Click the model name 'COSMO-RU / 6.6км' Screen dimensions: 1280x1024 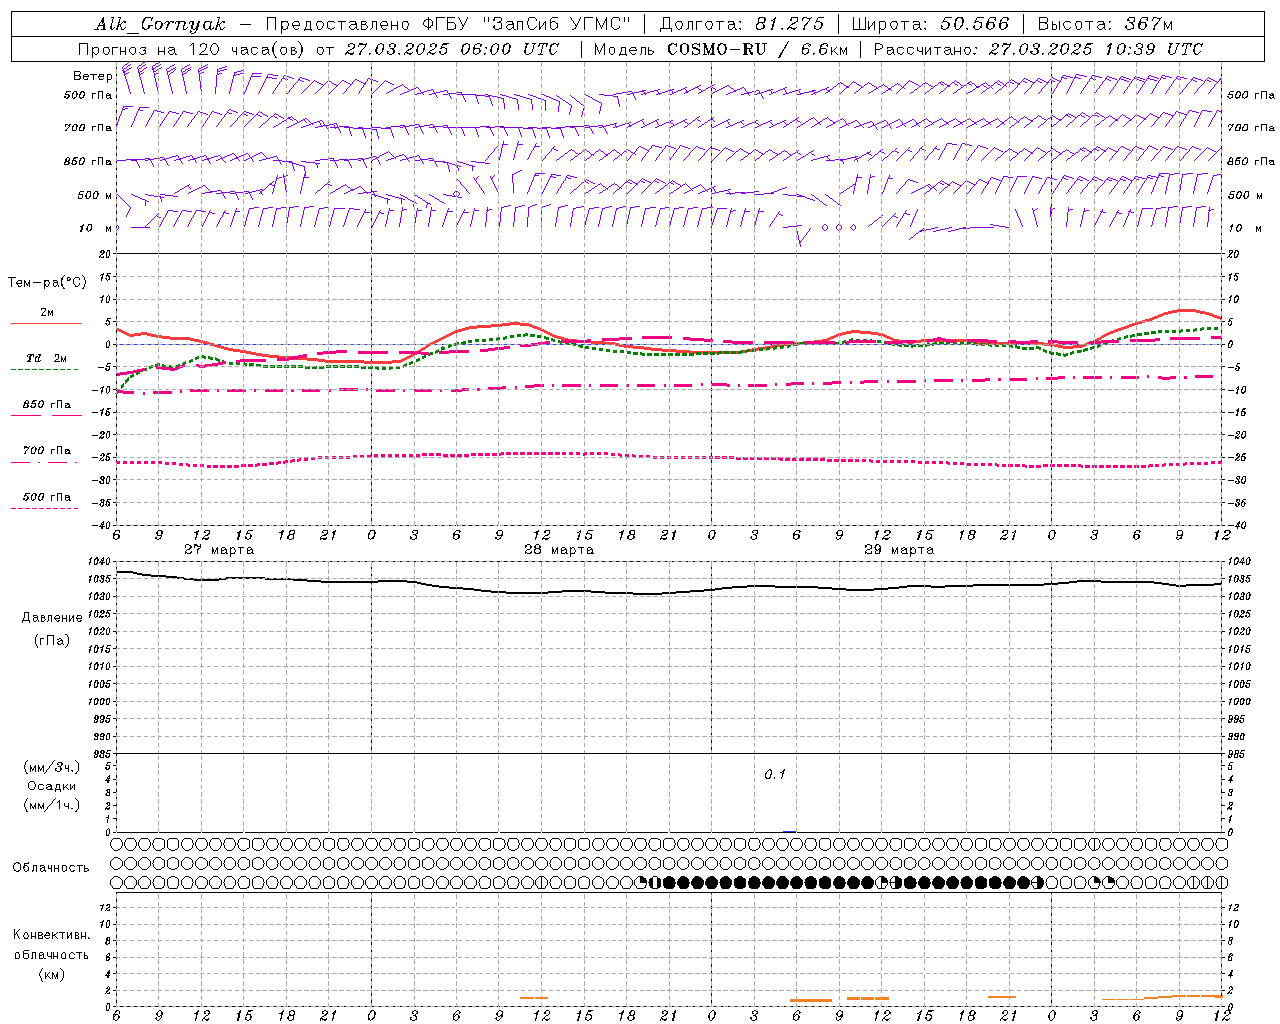(758, 49)
